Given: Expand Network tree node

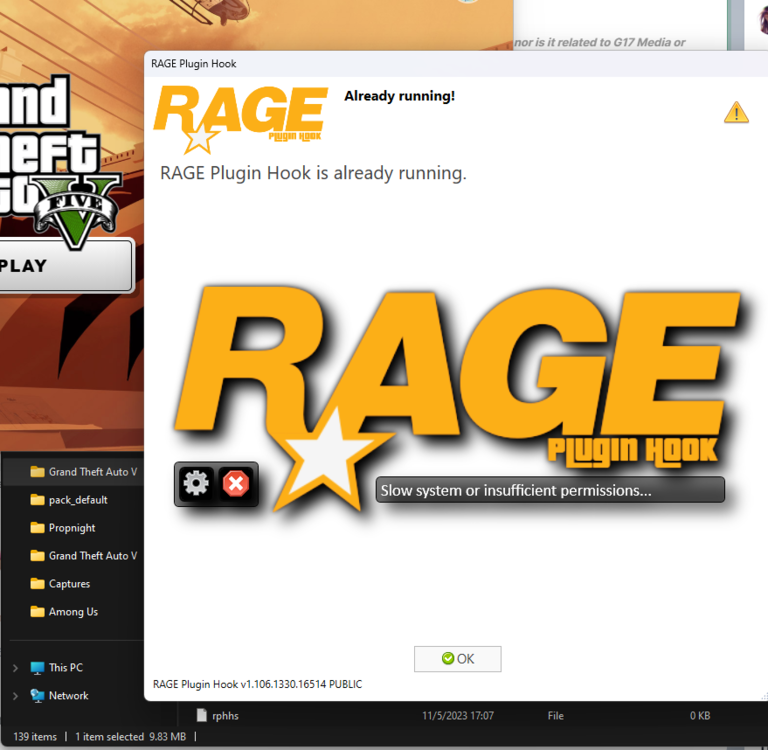Looking at the screenshot, I should tap(15, 696).
